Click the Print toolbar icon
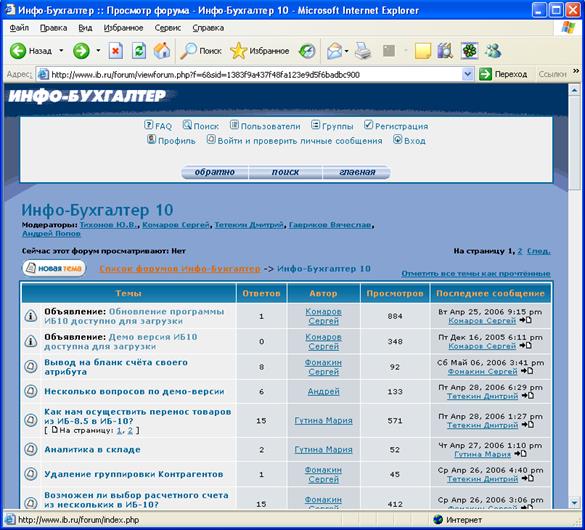The image size is (585, 530). [363, 51]
